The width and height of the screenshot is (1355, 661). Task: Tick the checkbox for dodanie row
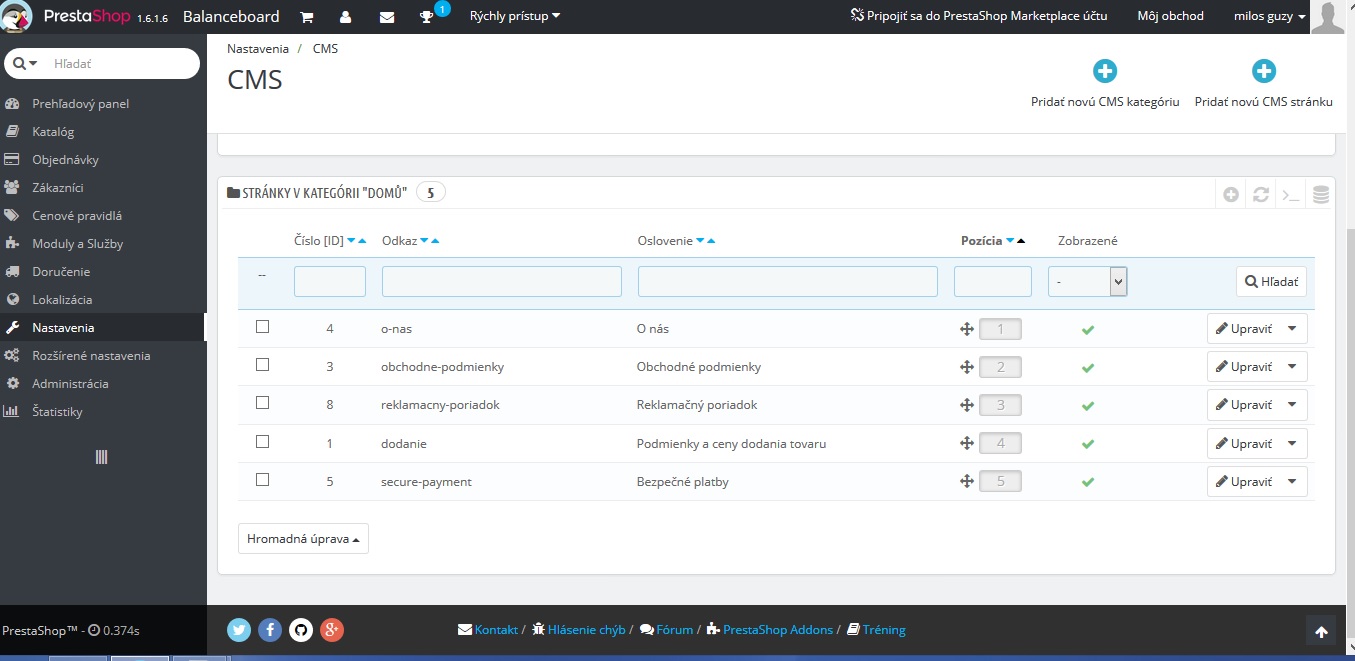(x=263, y=441)
